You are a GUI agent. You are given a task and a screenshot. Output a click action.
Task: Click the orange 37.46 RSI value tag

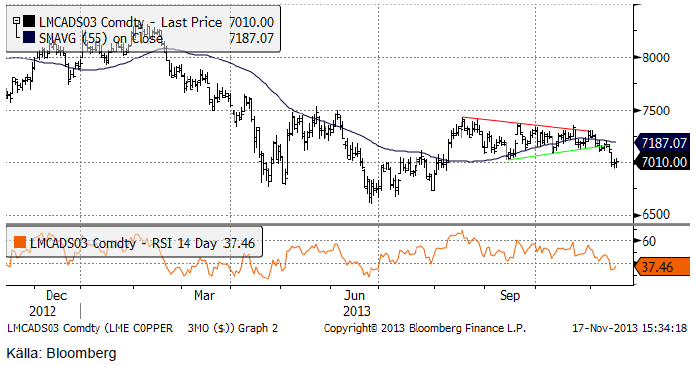tap(660, 267)
